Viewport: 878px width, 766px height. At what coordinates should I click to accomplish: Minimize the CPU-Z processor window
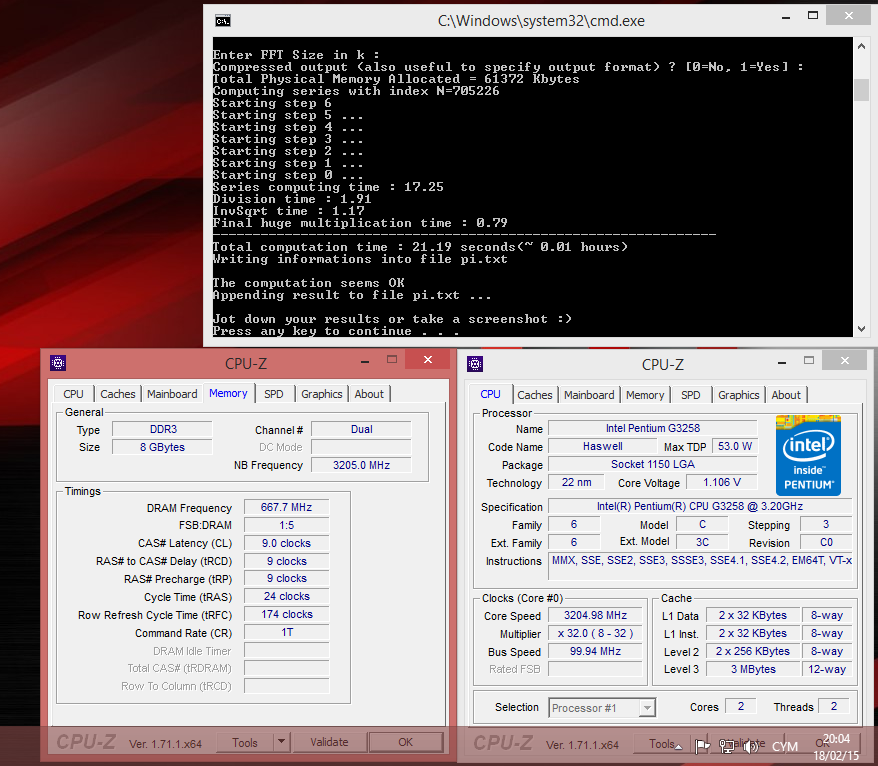click(782, 363)
